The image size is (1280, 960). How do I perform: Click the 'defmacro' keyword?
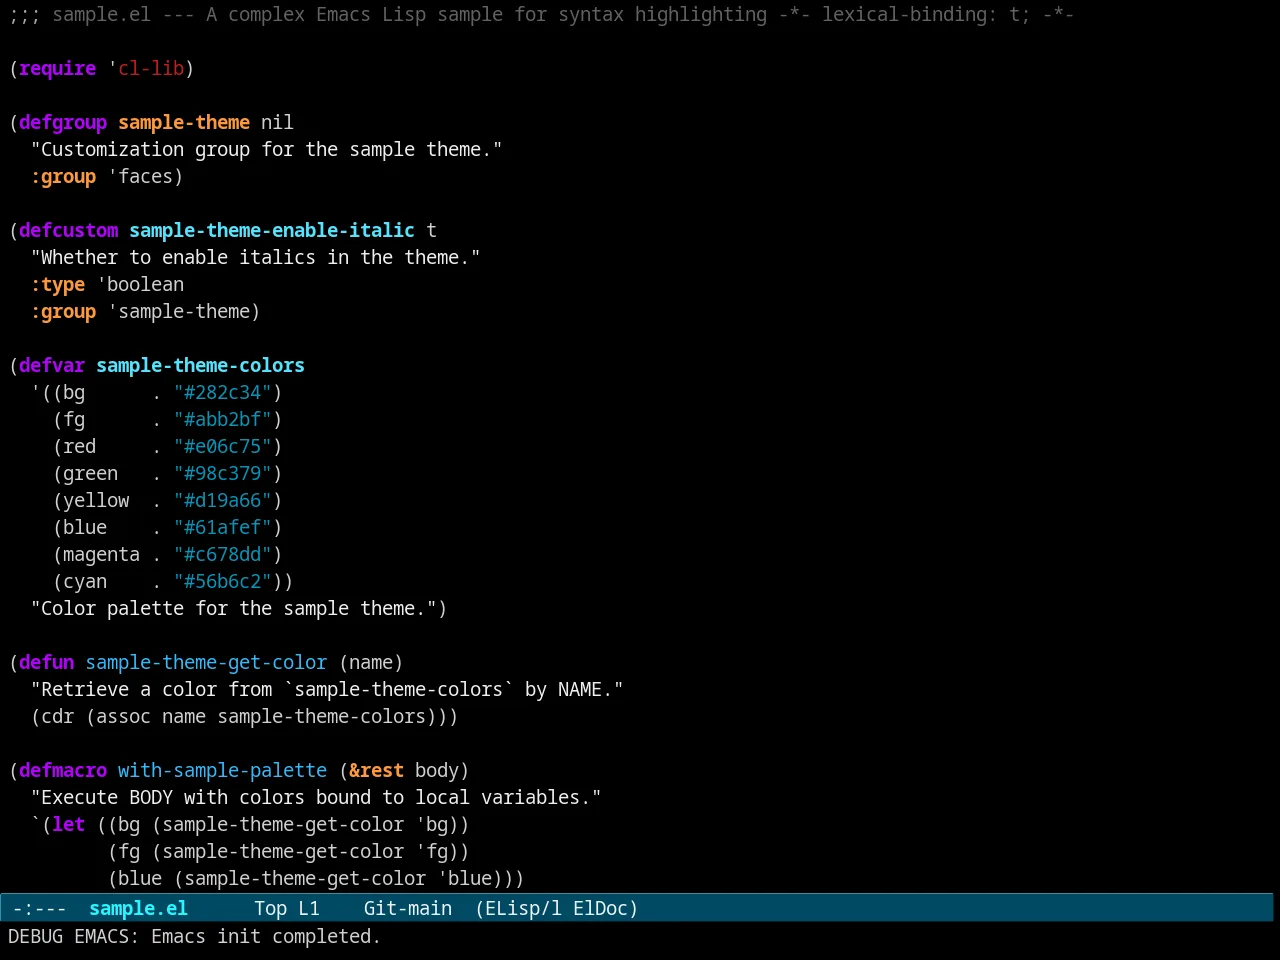(63, 770)
